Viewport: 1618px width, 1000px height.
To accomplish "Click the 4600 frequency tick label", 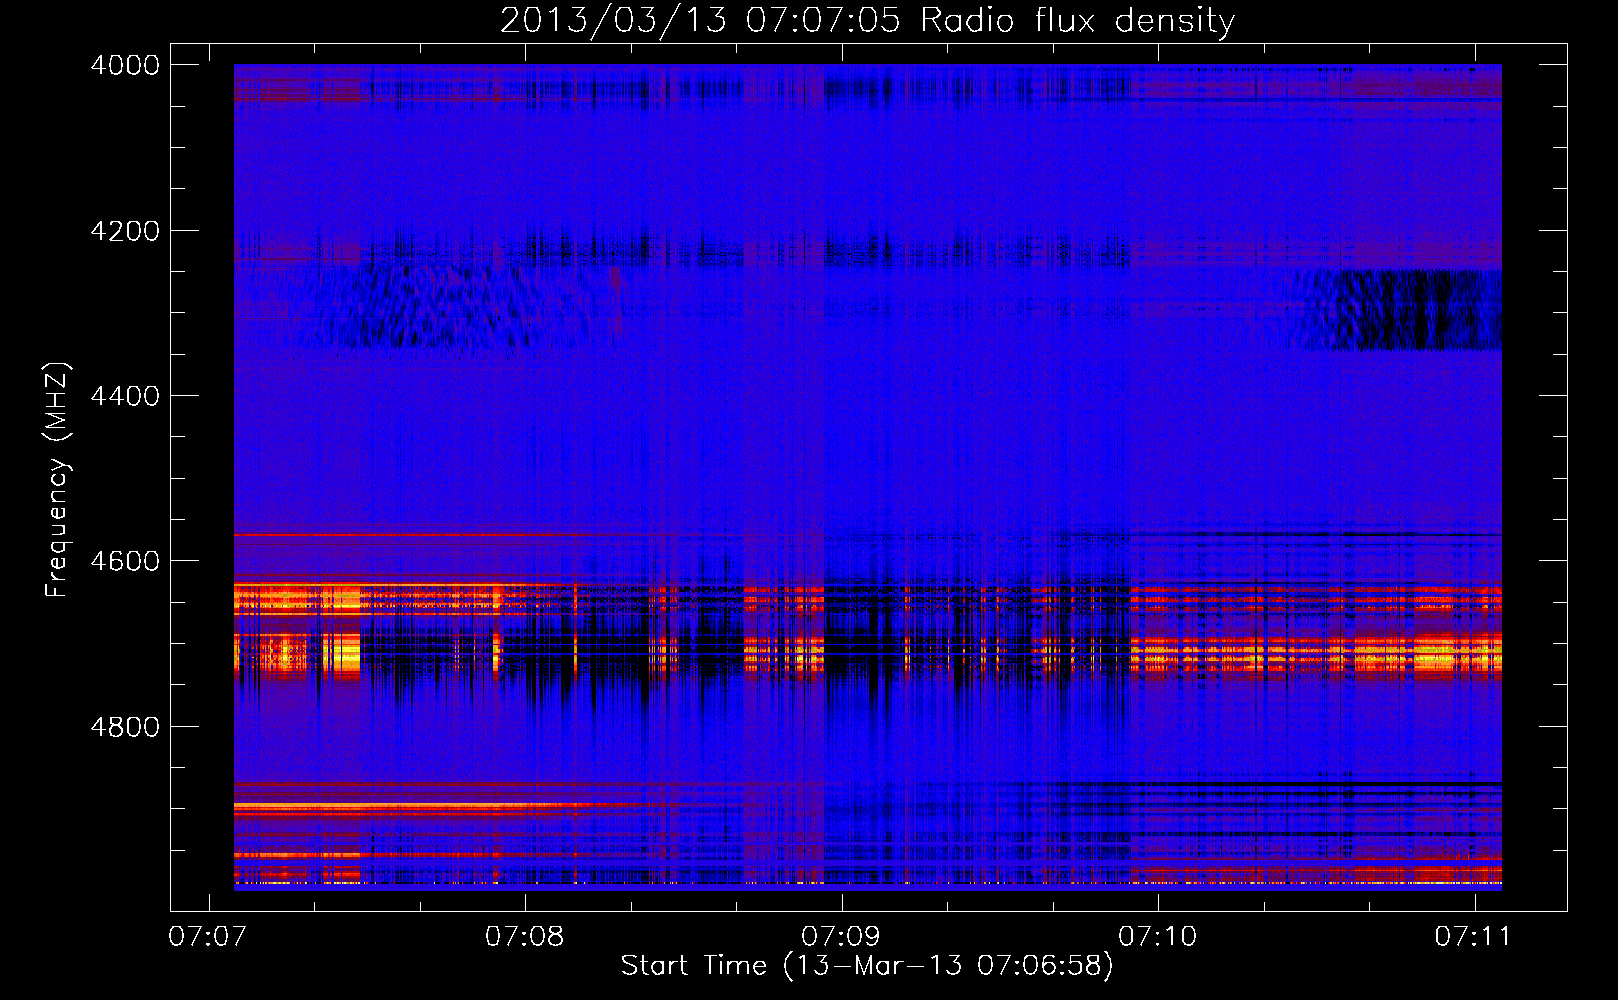I will click(125, 561).
